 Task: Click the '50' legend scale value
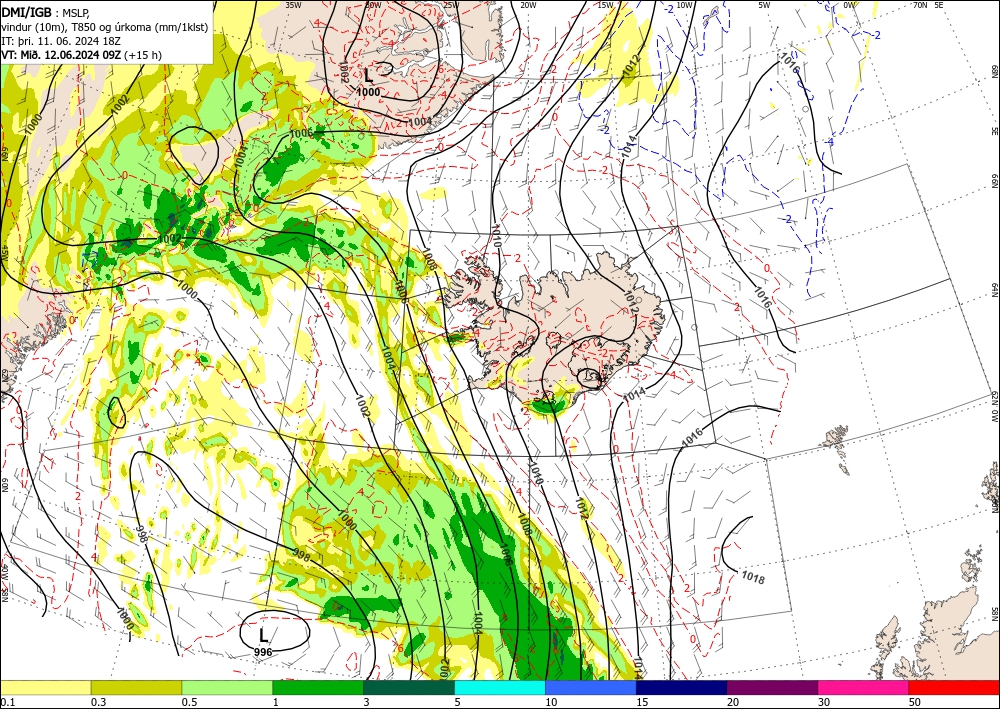pos(915,702)
